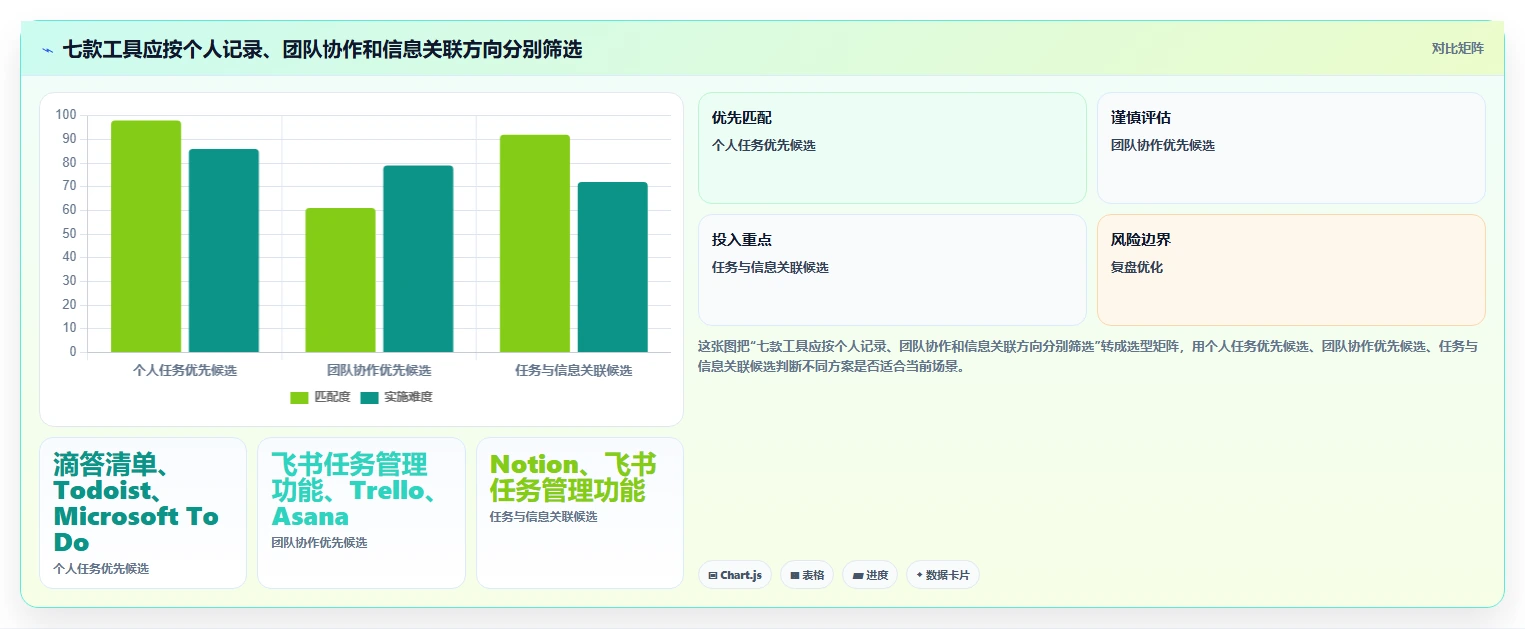Screen dimensions: 1525x629
Task: Click the Chart.js tag pill
Action: coord(735,575)
